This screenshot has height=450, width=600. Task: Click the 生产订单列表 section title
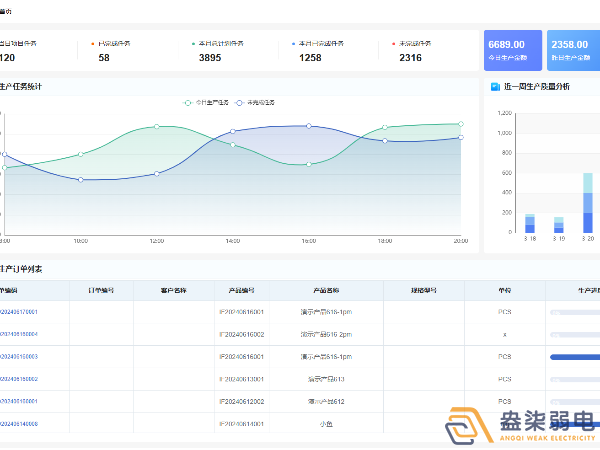tap(21, 269)
